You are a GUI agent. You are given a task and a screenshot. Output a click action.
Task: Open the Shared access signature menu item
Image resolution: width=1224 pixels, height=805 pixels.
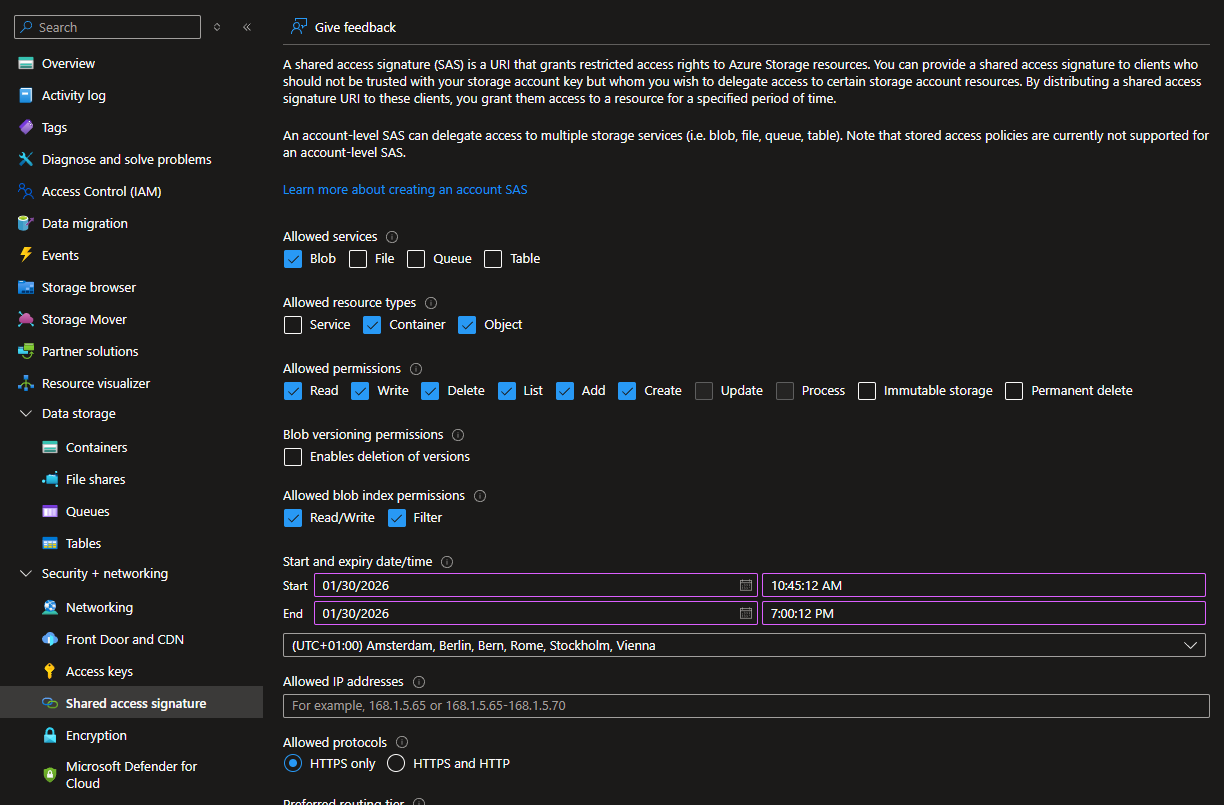pyautogui.click(x=131, y=703)
